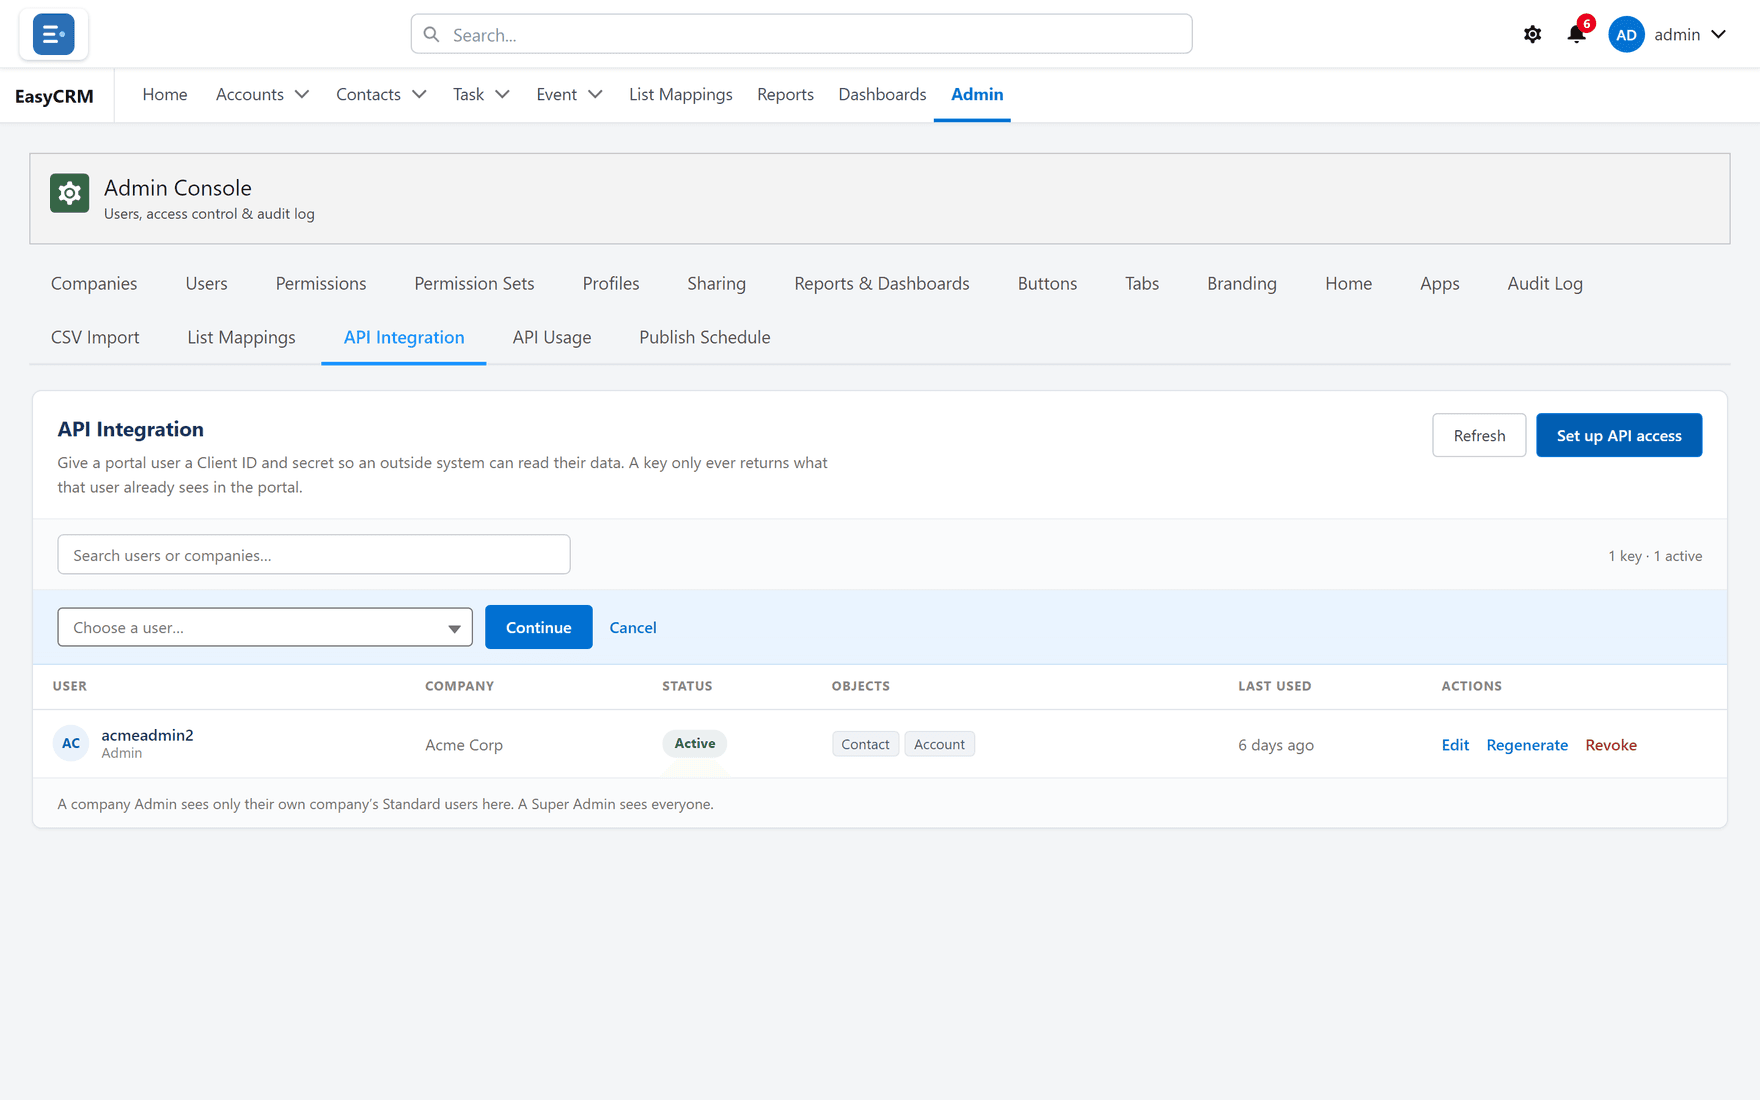Click the Admin Console gear icon

pyautogui.click(x=70, y=193)
